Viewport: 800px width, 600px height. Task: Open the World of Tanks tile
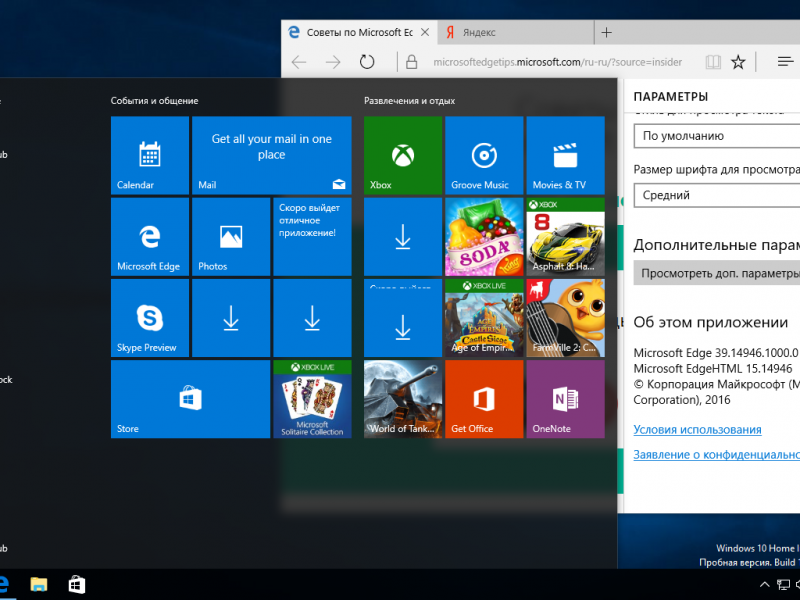coord(403,399)
